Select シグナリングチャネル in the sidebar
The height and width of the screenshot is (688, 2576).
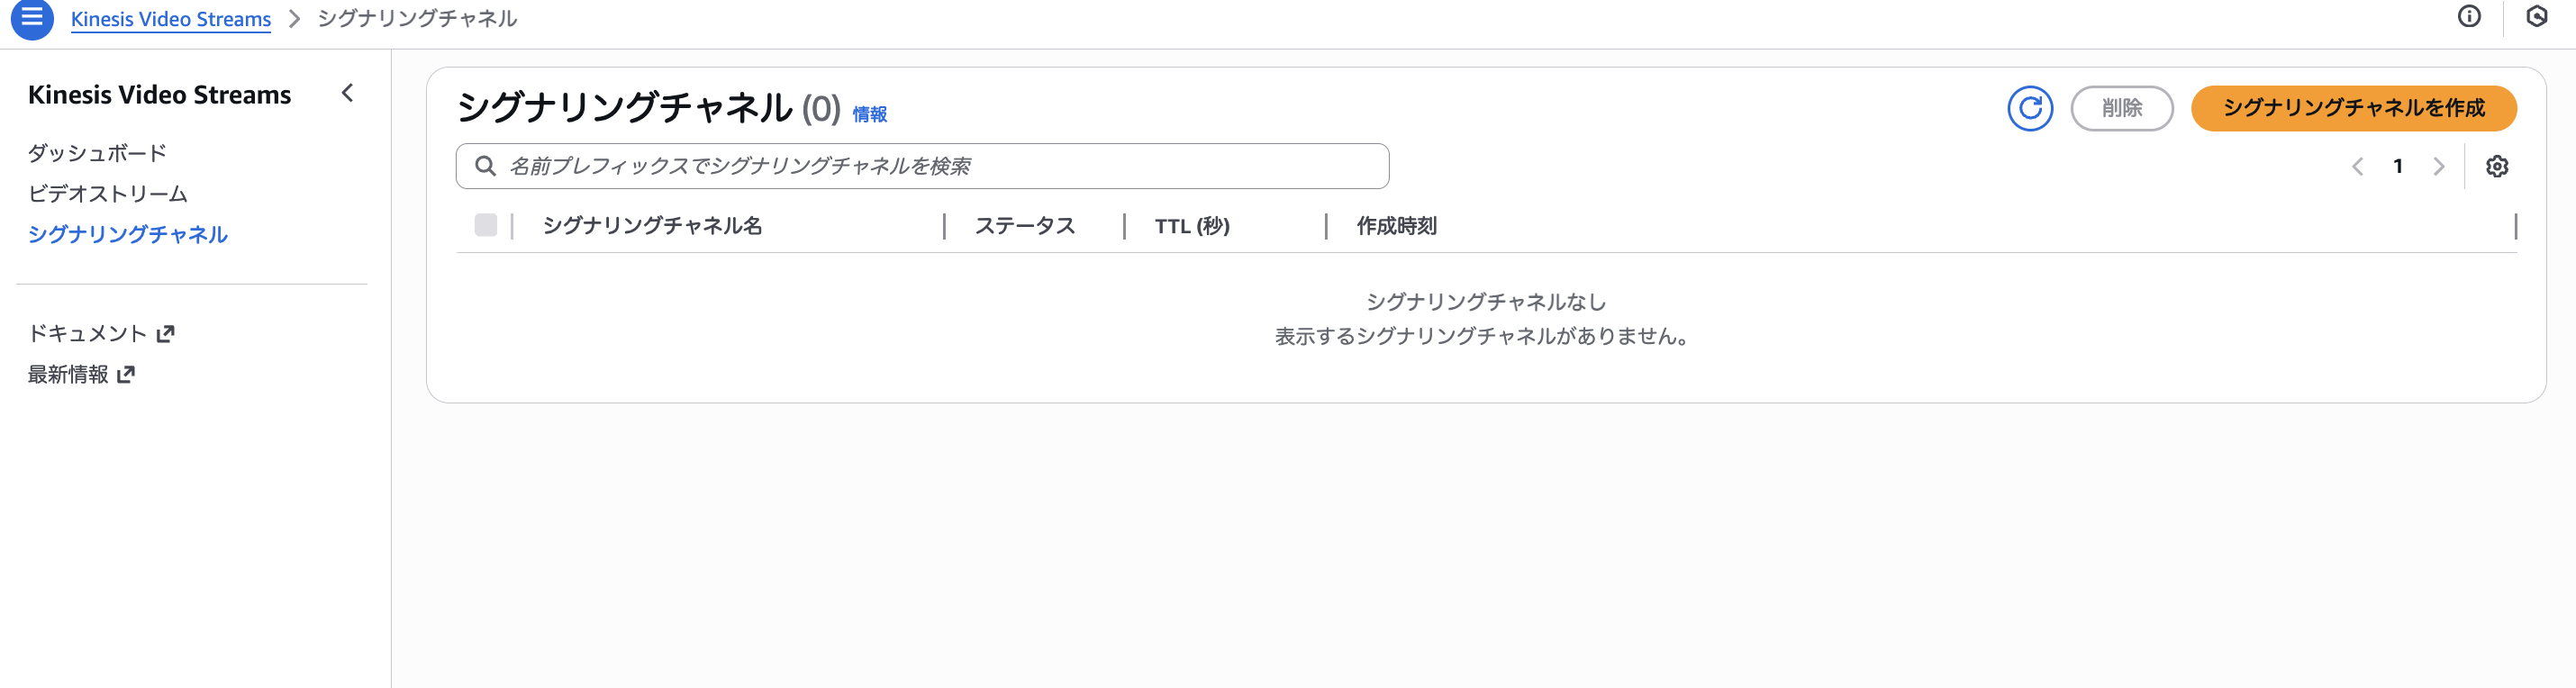128,235
